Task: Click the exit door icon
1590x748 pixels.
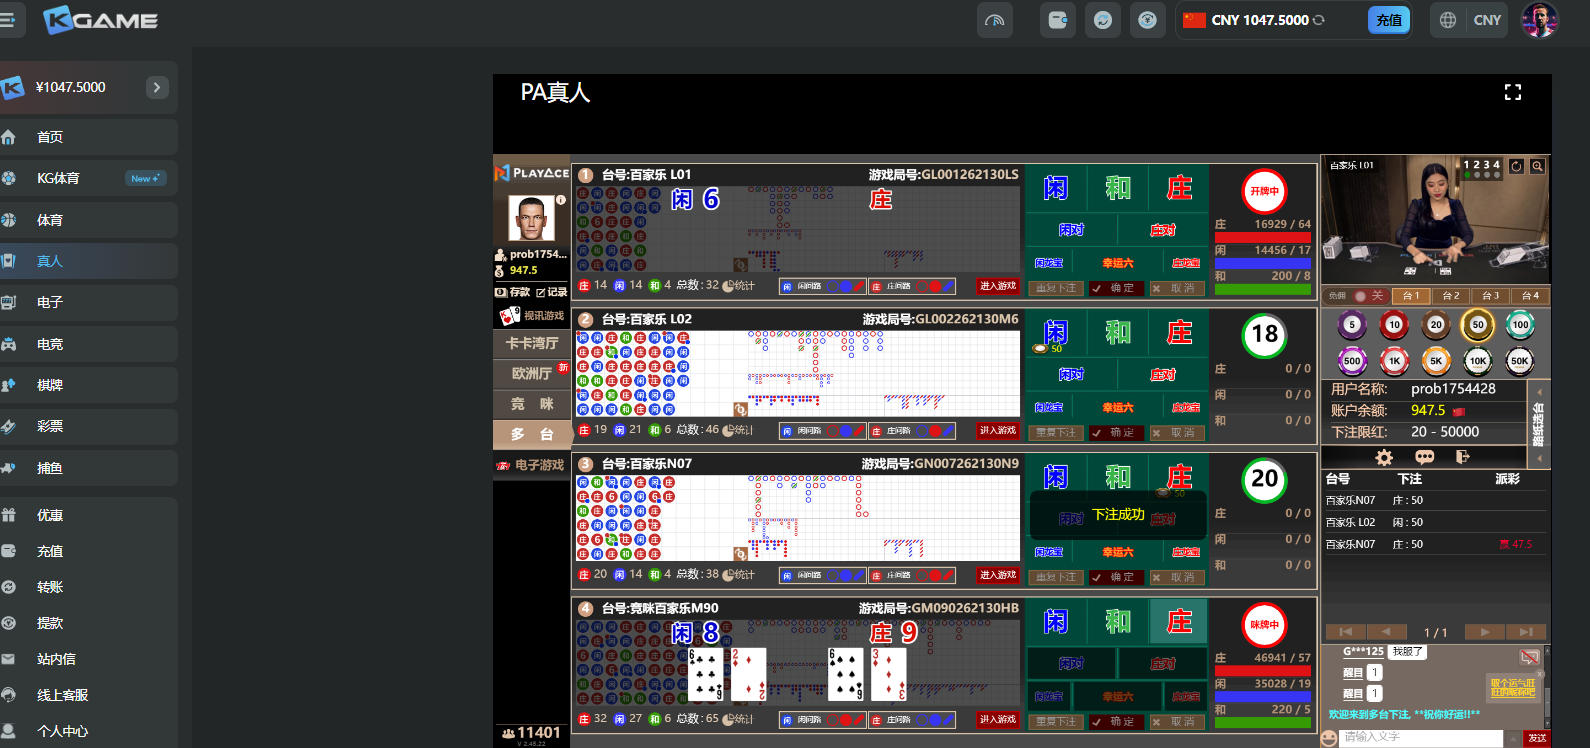Action: click(1463, 457)
